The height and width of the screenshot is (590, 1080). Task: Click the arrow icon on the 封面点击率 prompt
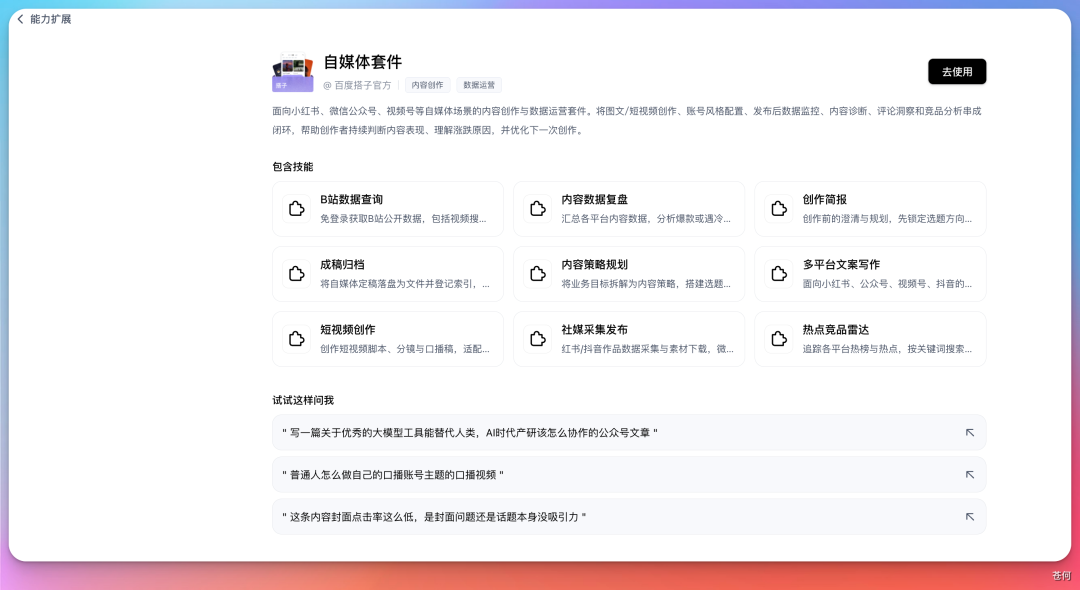point(969,516)
